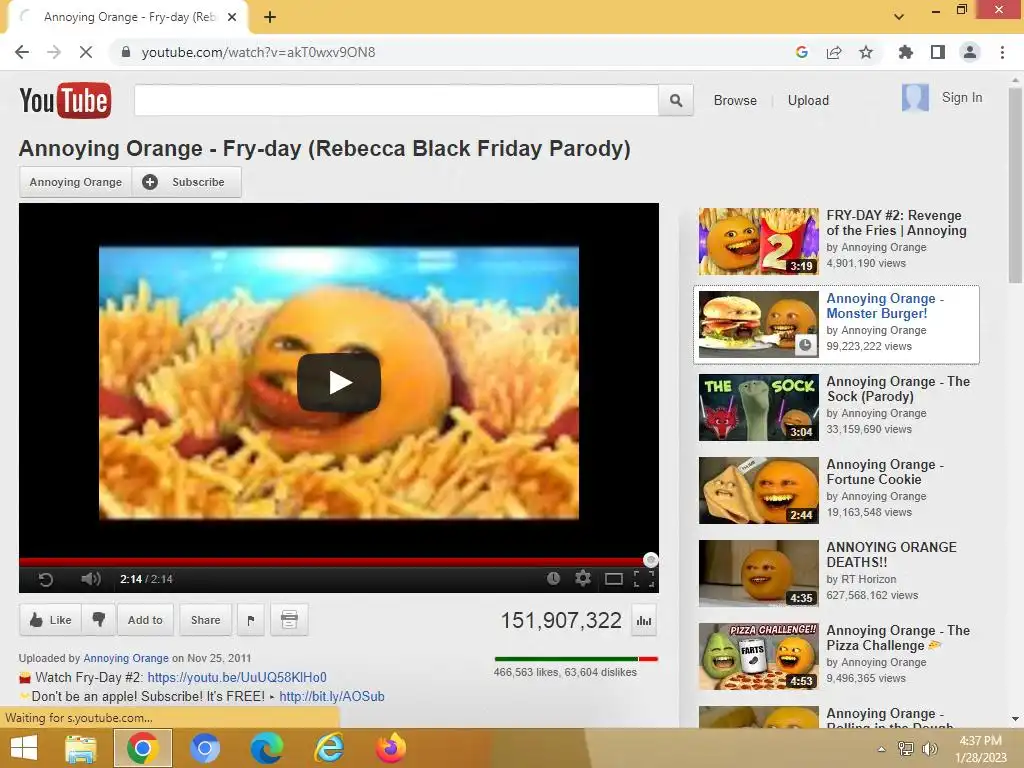Open The Pizza Challenge video title
The width and height of the screenshot is (1024, 768).
point(898,637)
